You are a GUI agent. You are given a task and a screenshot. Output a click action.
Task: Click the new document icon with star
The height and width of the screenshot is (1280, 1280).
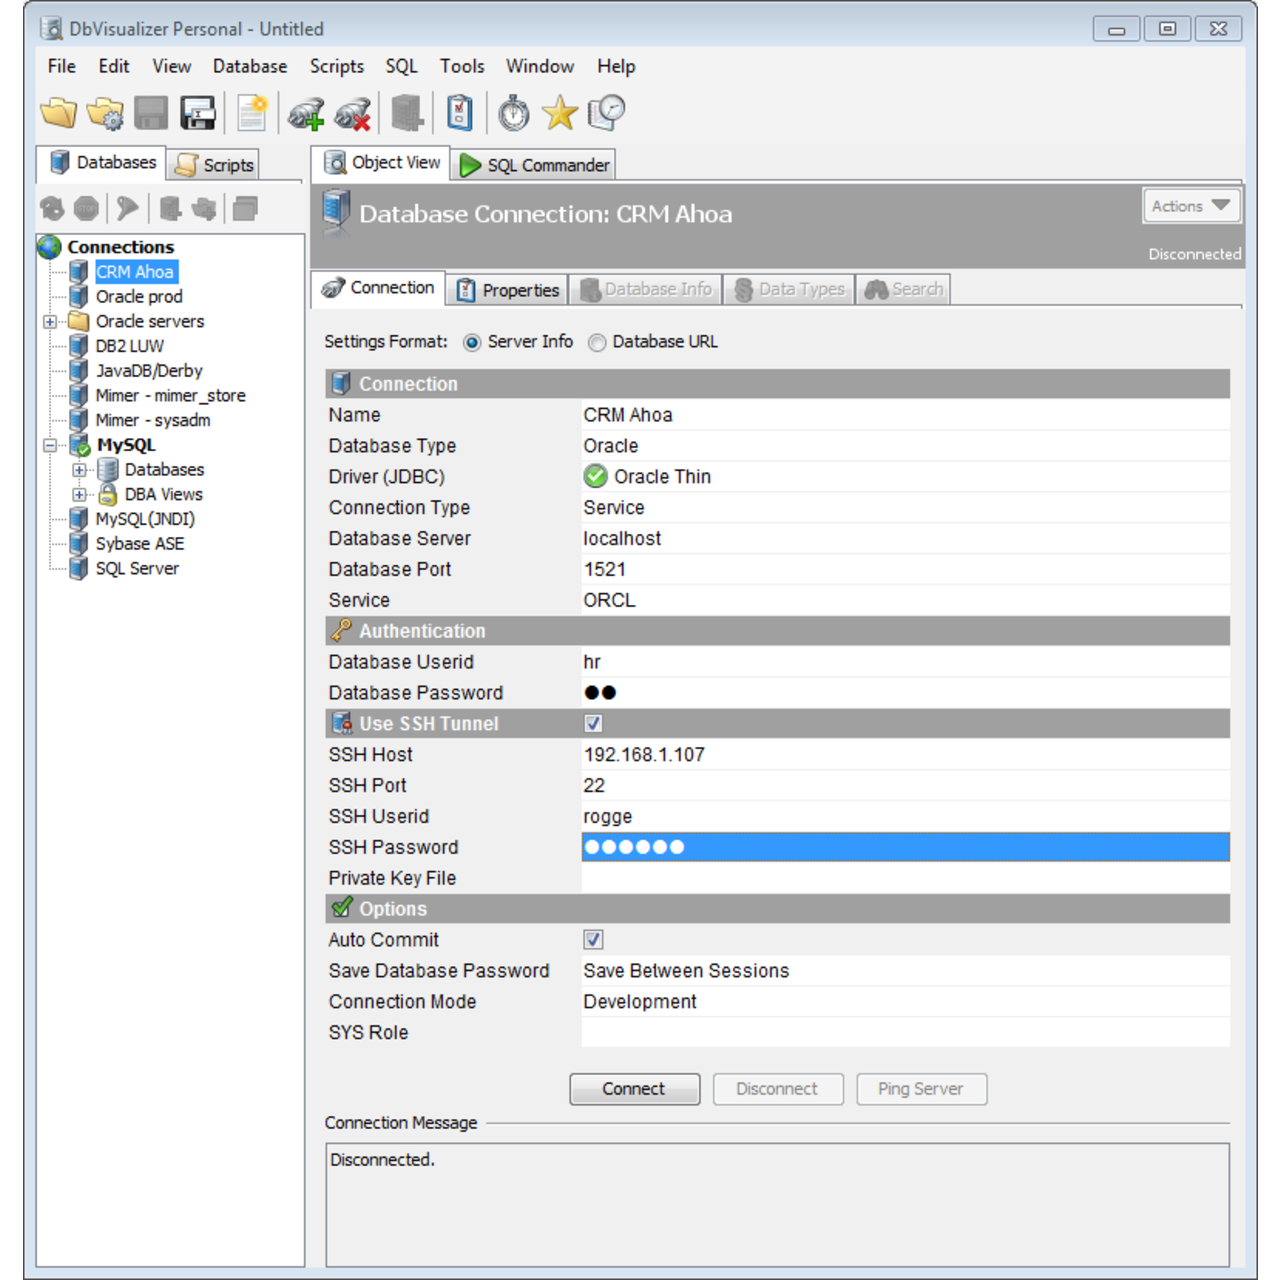[252, 113]
